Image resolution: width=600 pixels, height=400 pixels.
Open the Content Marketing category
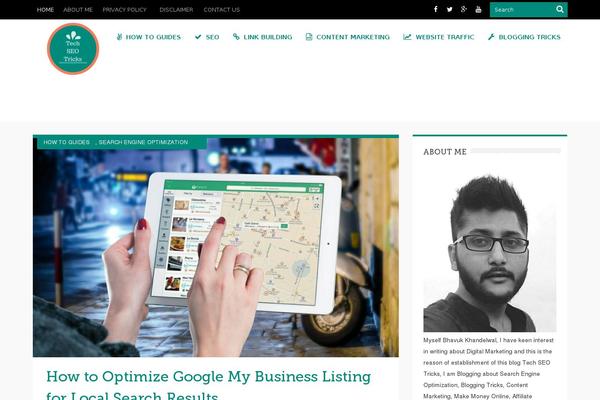[353, 37]
